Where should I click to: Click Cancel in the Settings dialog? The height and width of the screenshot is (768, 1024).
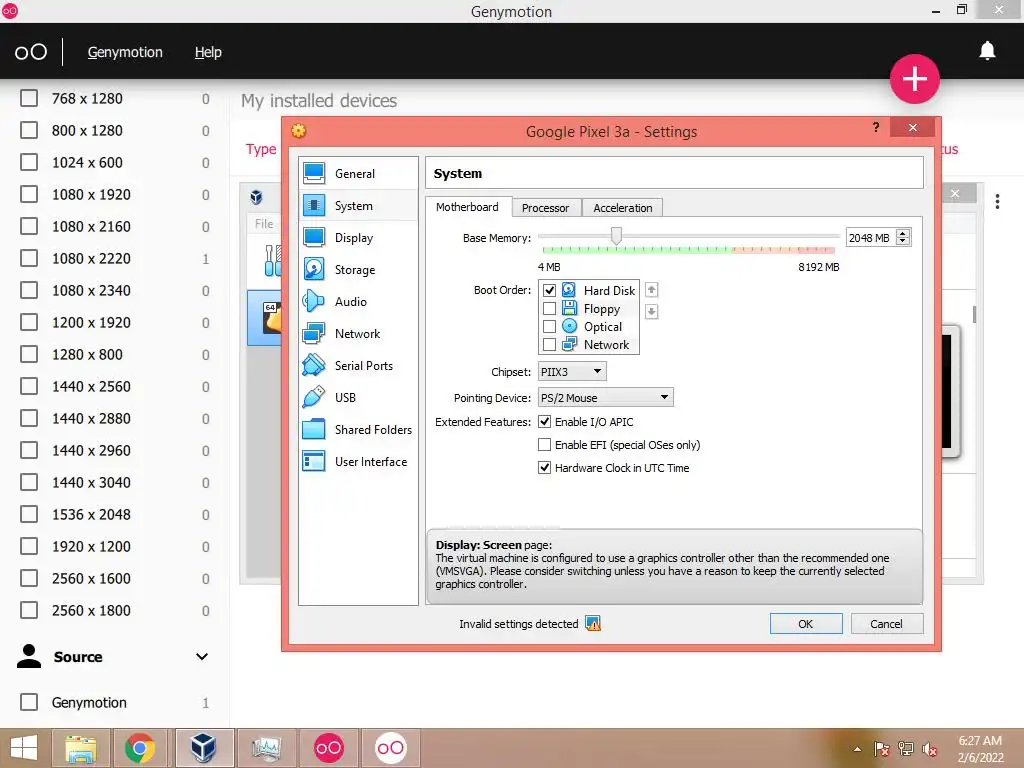[886, 624]
